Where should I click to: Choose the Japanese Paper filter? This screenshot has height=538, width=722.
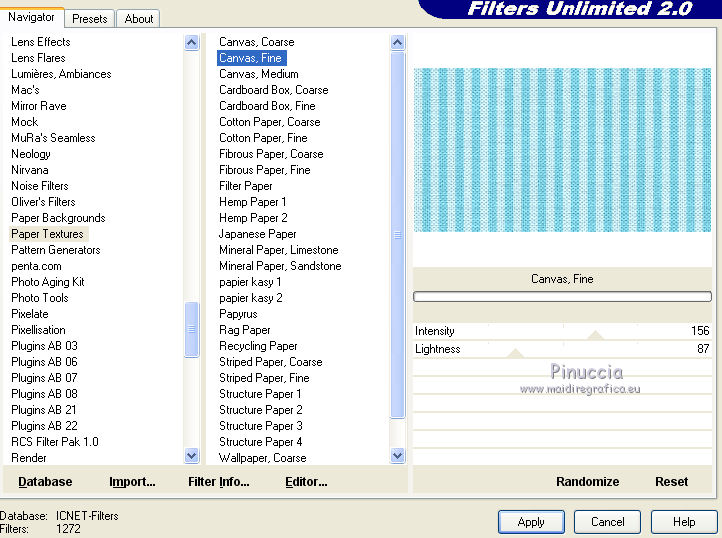(257, 234)
